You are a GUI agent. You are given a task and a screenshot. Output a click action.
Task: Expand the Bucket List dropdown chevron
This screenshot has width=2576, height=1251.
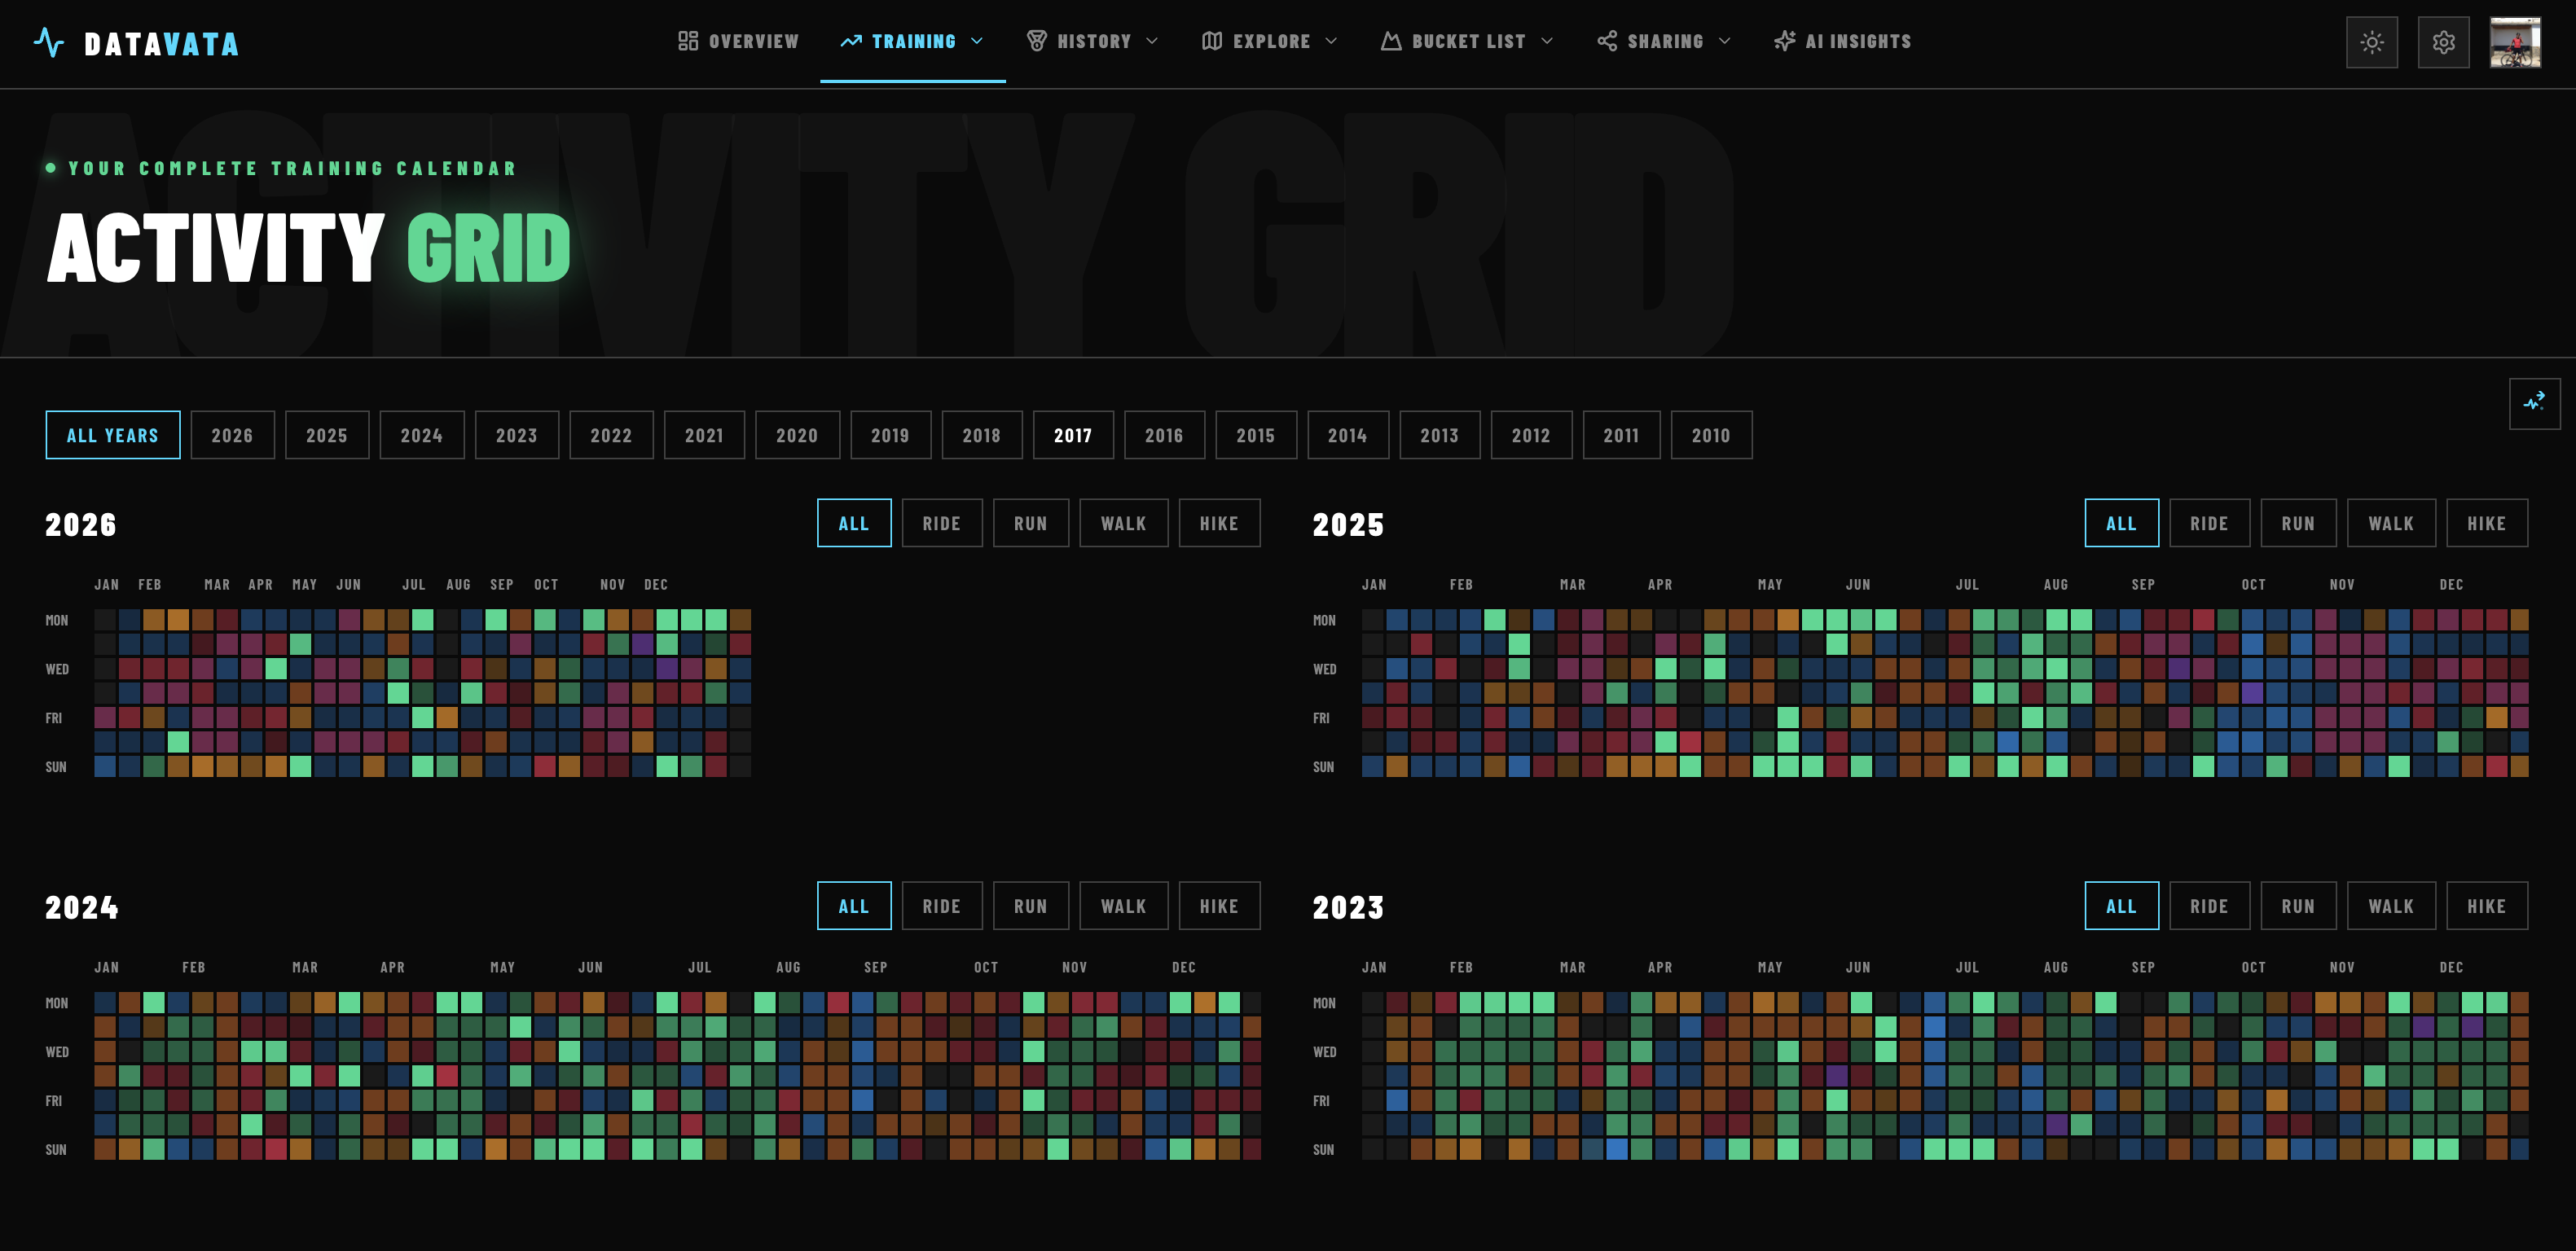(x=1547, y=41)
